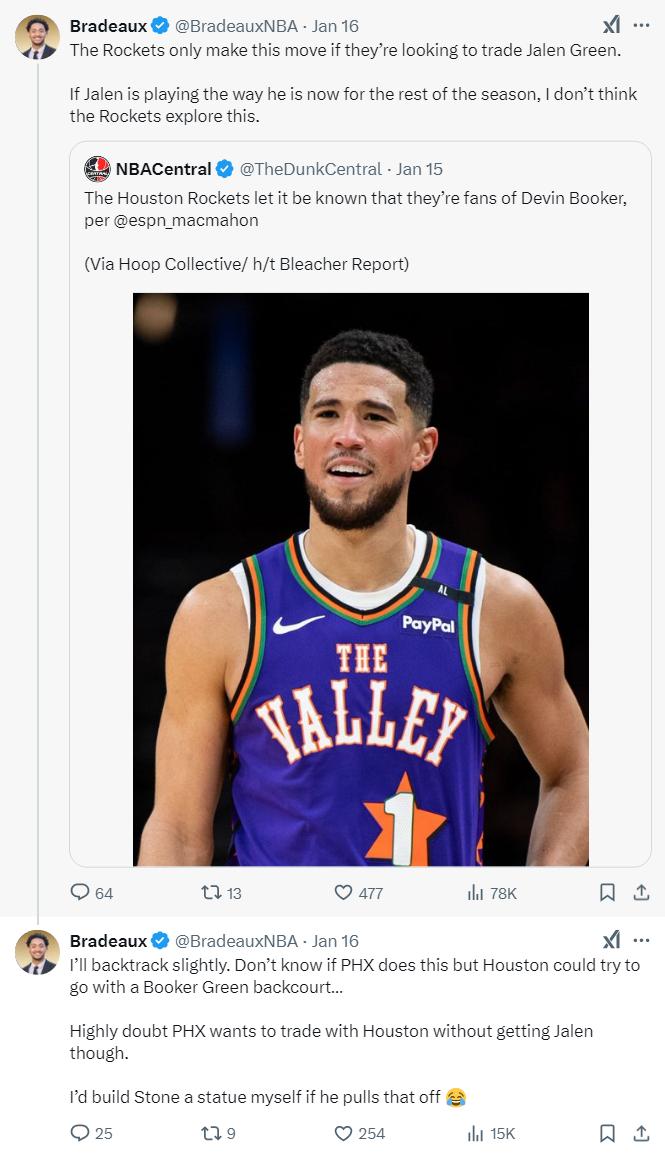Share the second Bradeaux tweet
The height and width of the screenshot is (1155, 665).
point(642,1133)
